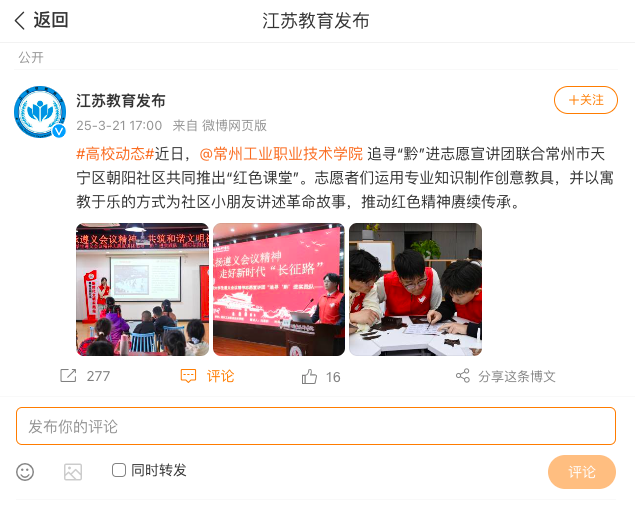Open the 江苏教育发布 profile avatar
The image size is (635, 515).
(x=40, y=112)
